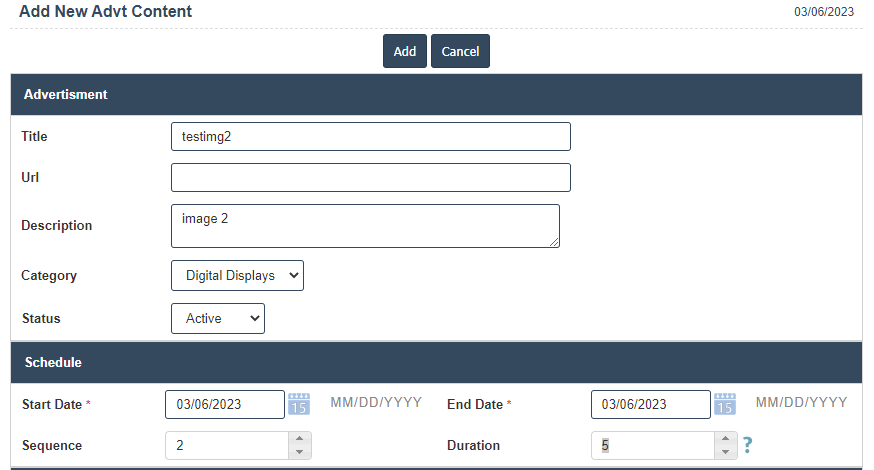Click into the Url input box
Screen dimensions: 874x470
coord(370,178)
